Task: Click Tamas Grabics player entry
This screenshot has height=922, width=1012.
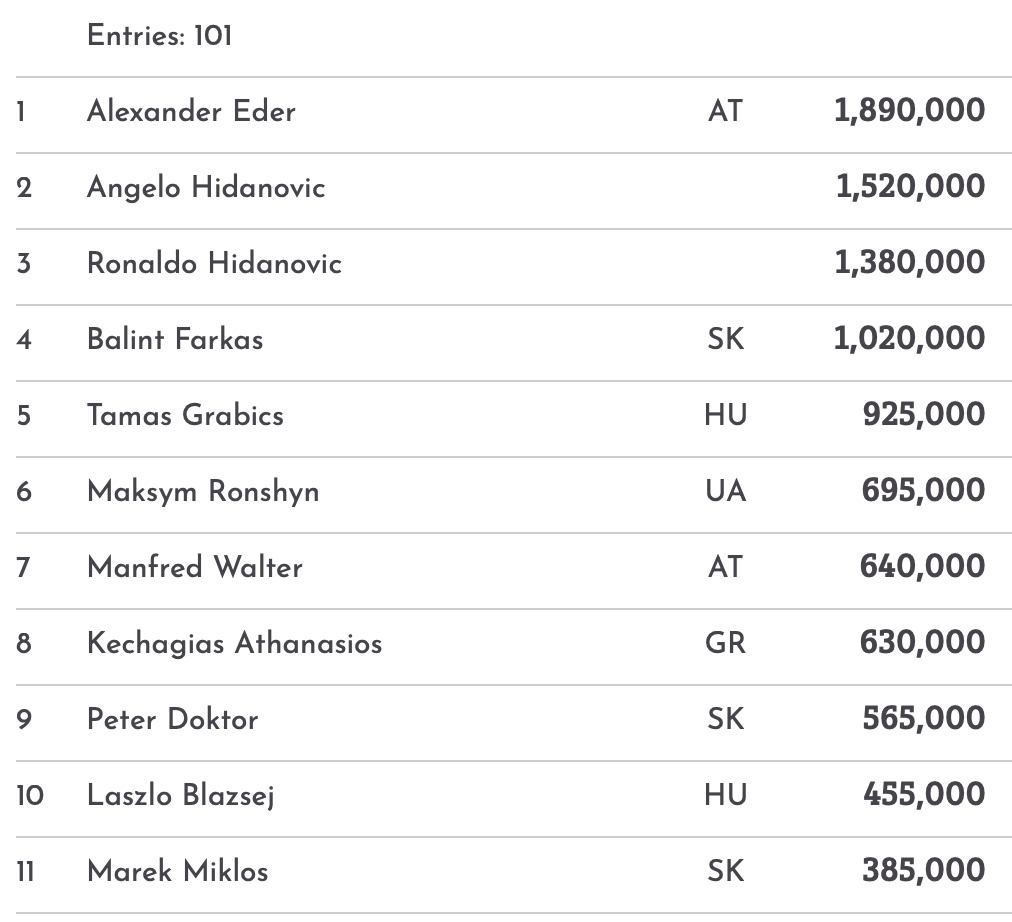Action: tap(185, 415)
